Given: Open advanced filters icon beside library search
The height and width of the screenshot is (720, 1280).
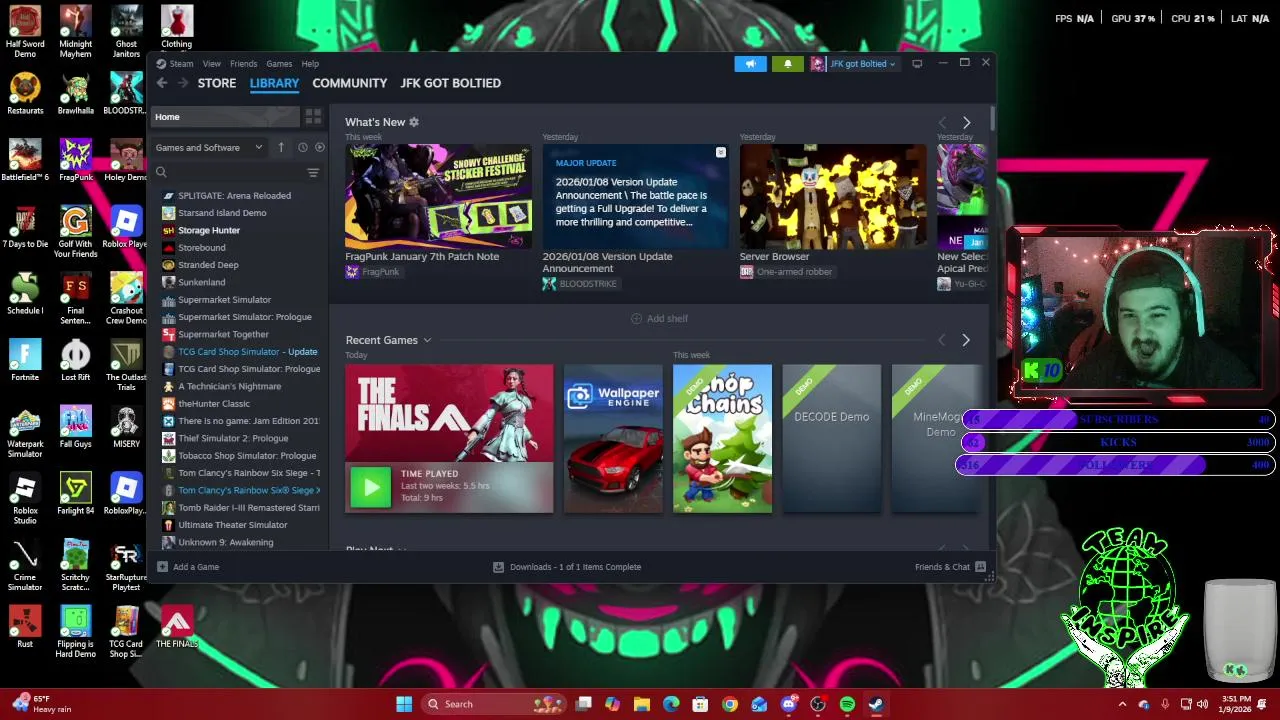Looking at the screenshot, I should pyautogui.click(x=313, y=172).
